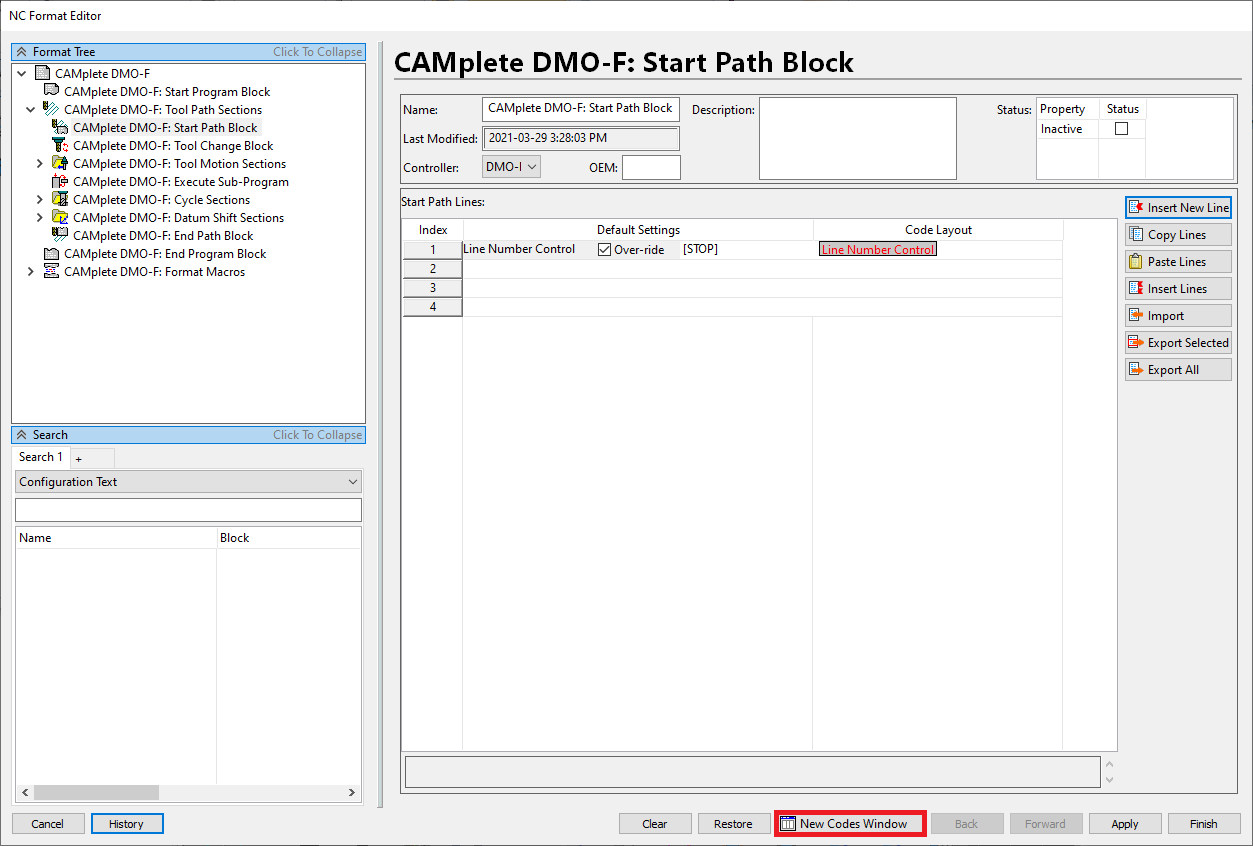Click the CAMplete DMO-F root document icon

pyautogui.click(x=42, y=74)
